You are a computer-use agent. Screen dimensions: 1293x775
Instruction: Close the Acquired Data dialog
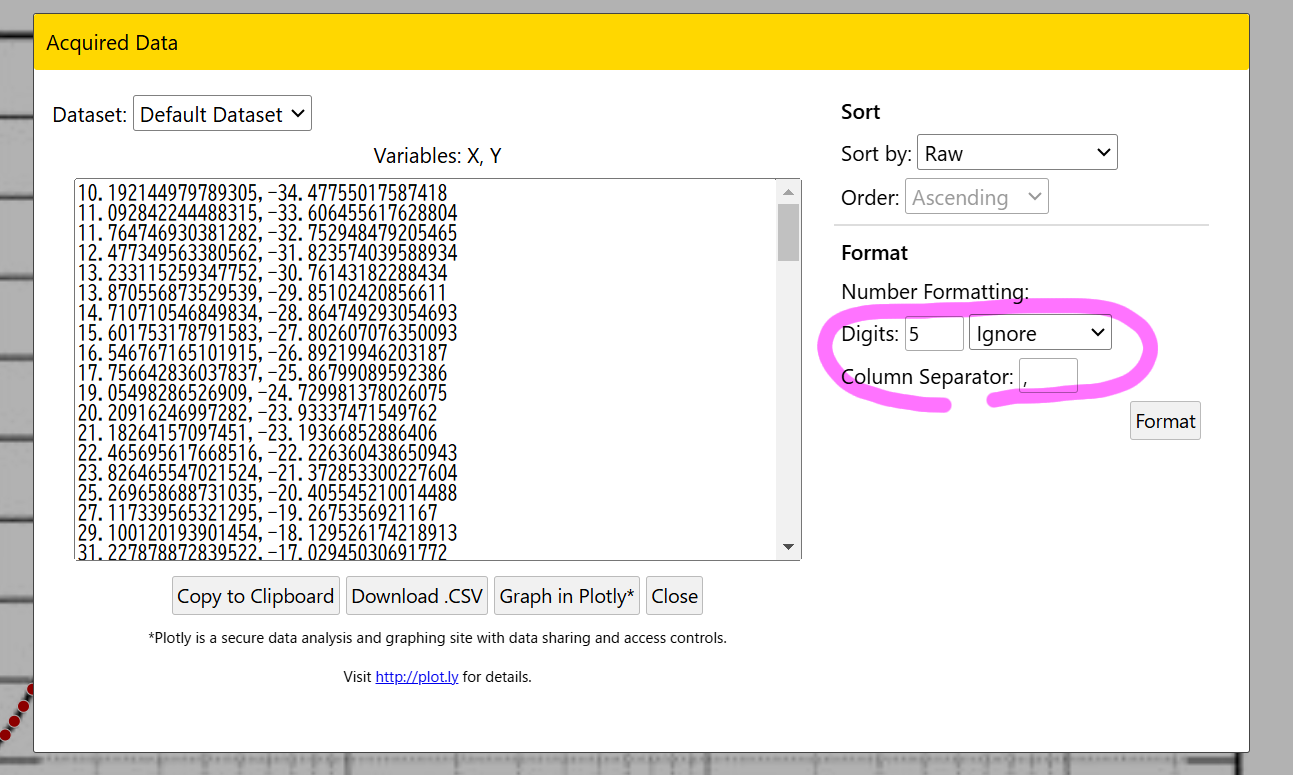coord(674,596)
